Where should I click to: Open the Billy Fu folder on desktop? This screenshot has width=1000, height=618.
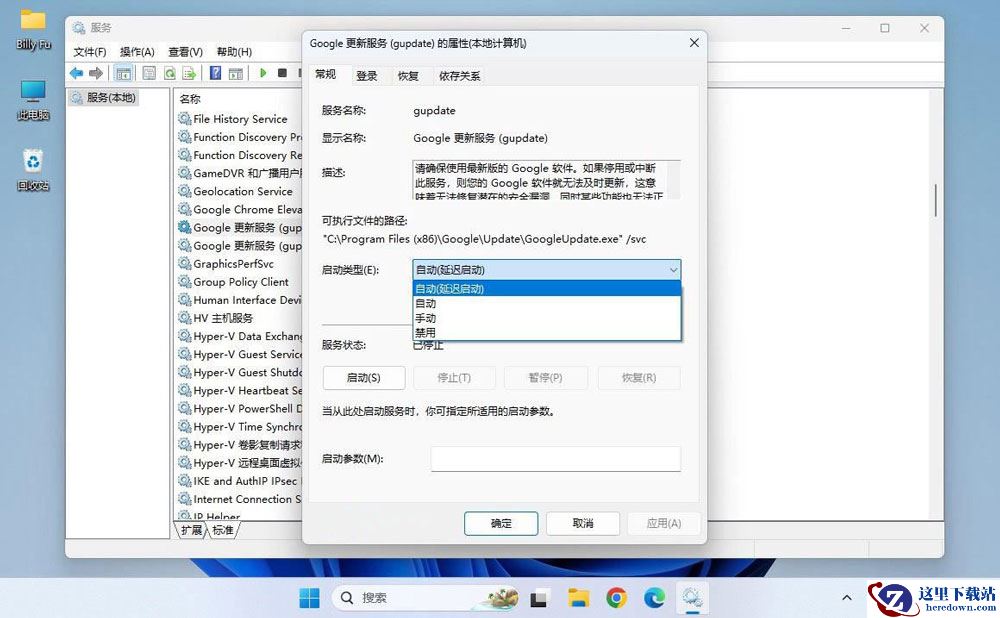pyautogui.click(x=33, y=29)
